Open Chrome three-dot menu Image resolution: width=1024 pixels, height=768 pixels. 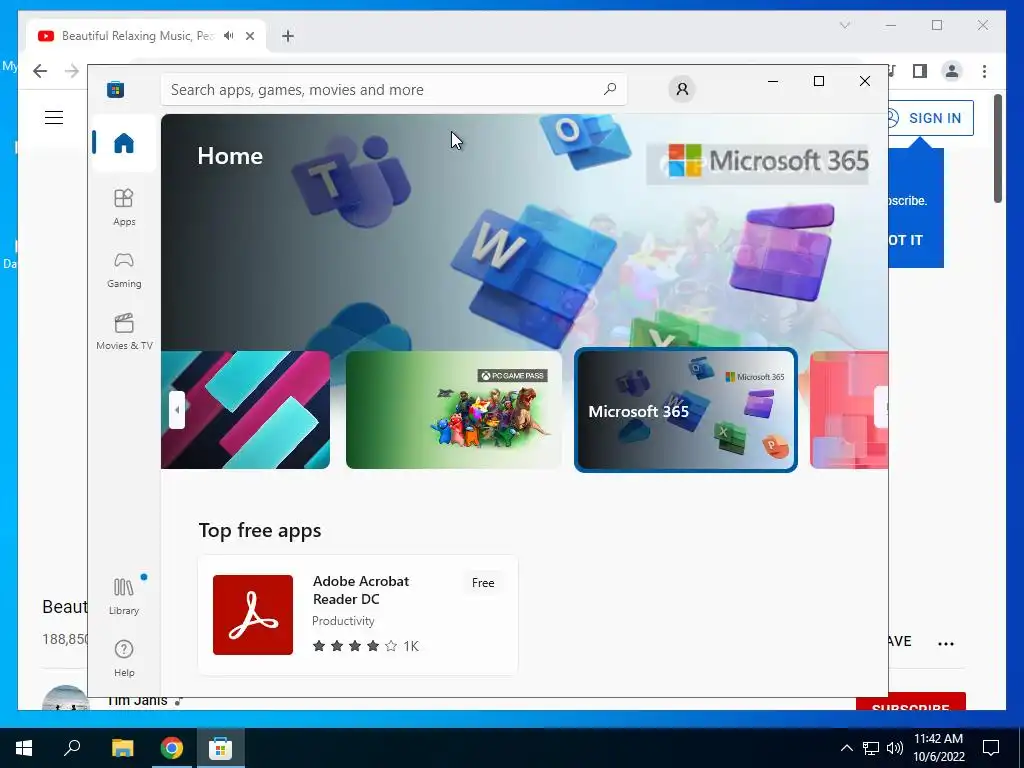[984, 71]
